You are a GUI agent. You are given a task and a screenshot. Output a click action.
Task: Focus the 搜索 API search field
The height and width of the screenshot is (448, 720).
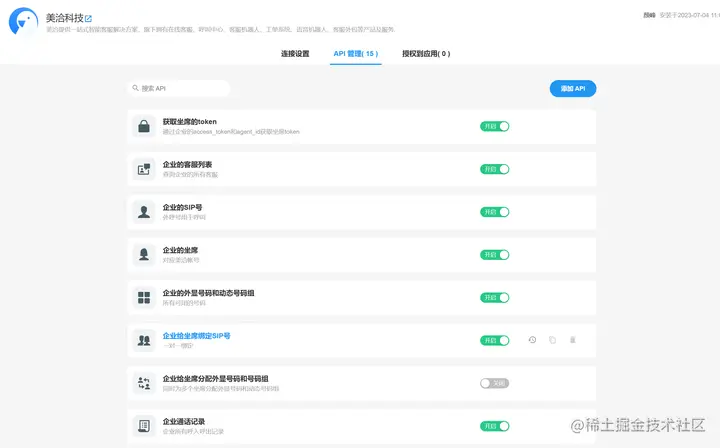click(179, 88)
